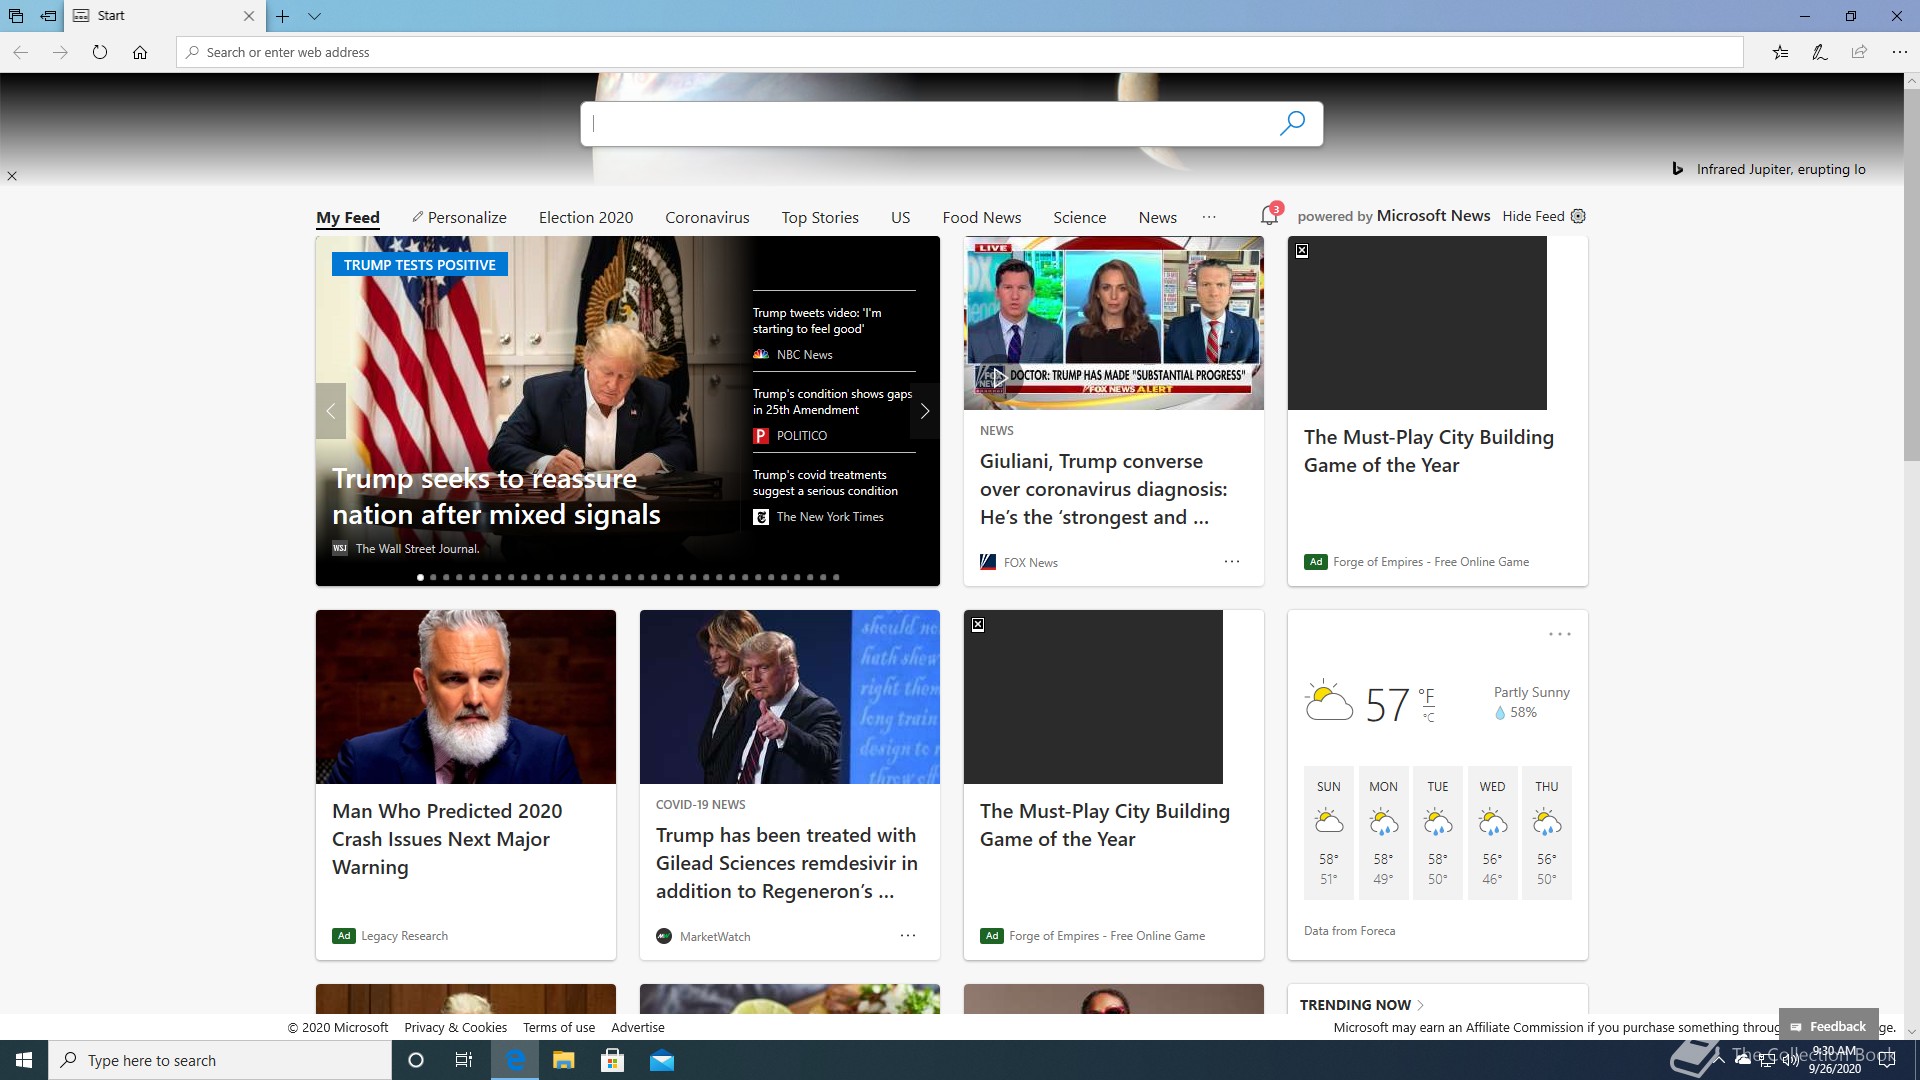This screenshot has height=1080, width=1920.
Task: Open the notifications bell
Action: tap(1270, 215)
